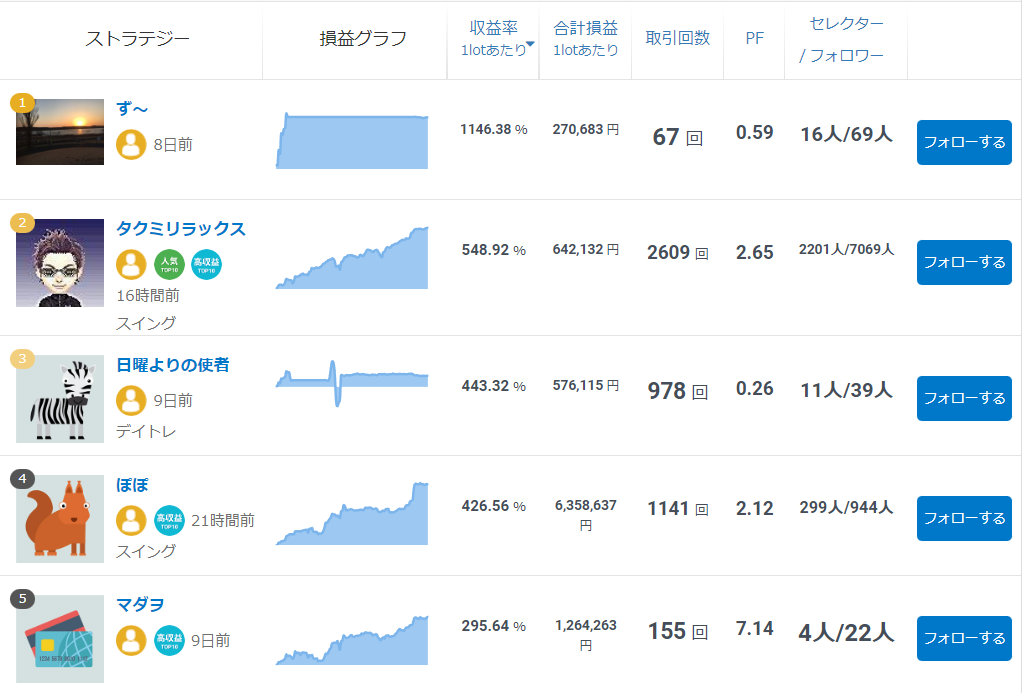Click the デイトレ label

click(146, 432)
